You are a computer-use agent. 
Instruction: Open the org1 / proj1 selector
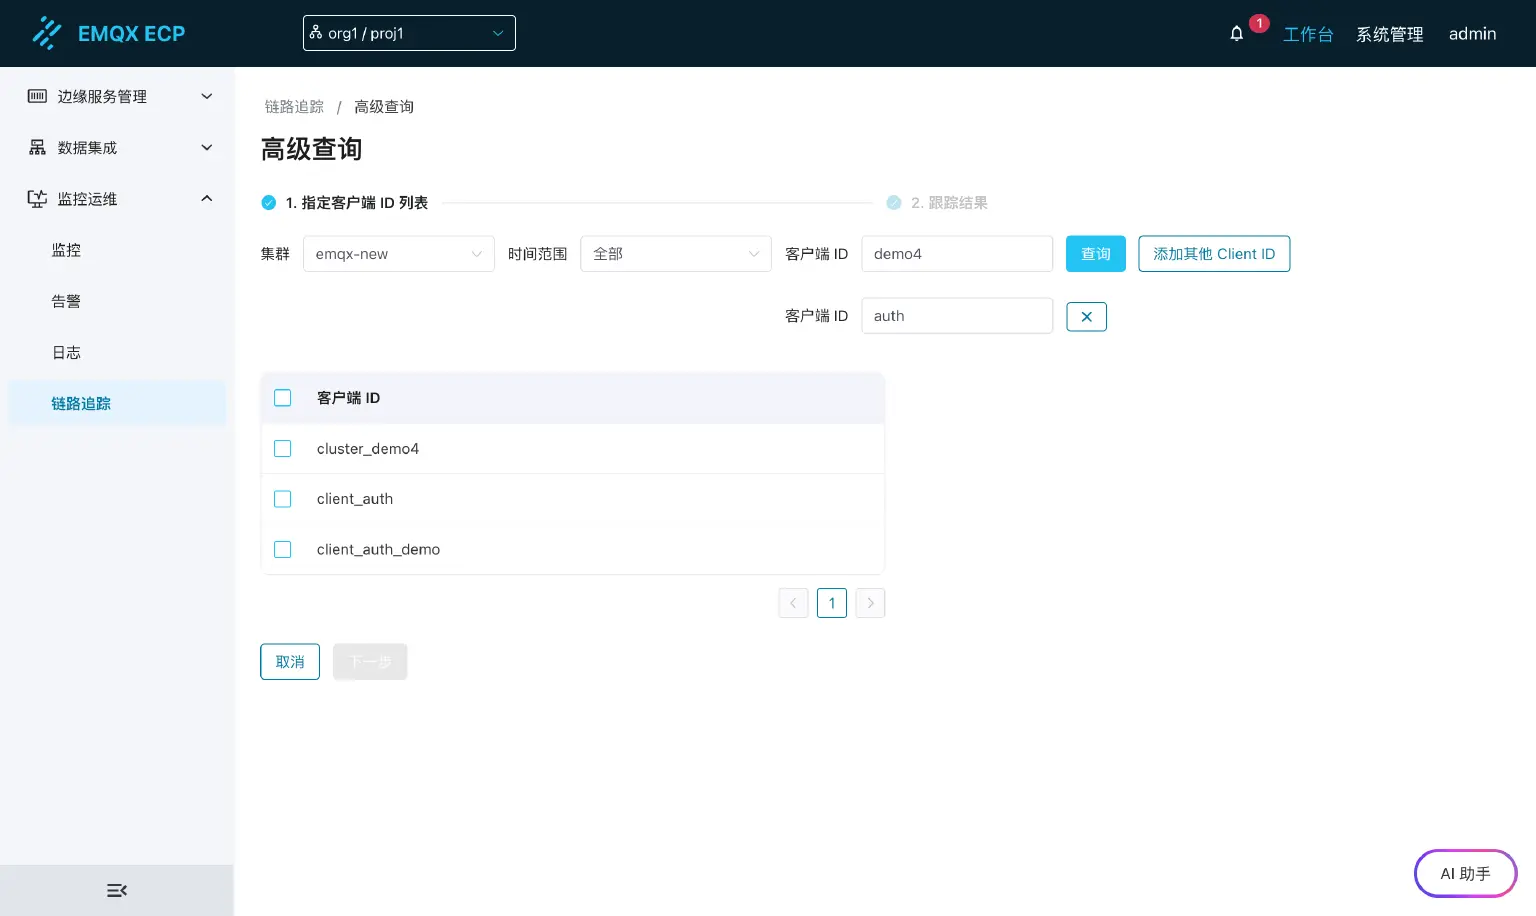[x=409, y=33]
